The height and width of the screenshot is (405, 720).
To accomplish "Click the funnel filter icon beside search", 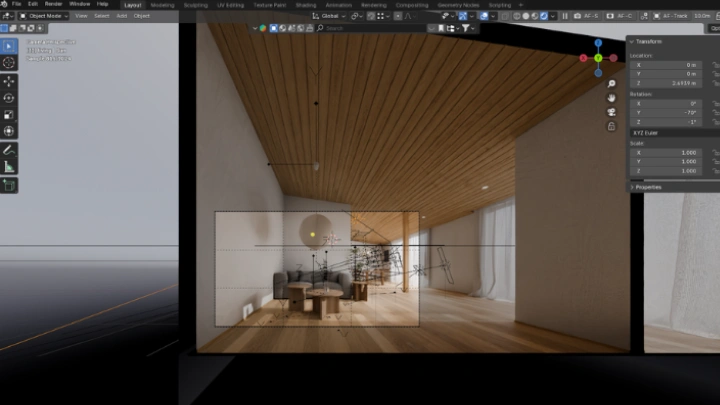I will click(466, 28).
